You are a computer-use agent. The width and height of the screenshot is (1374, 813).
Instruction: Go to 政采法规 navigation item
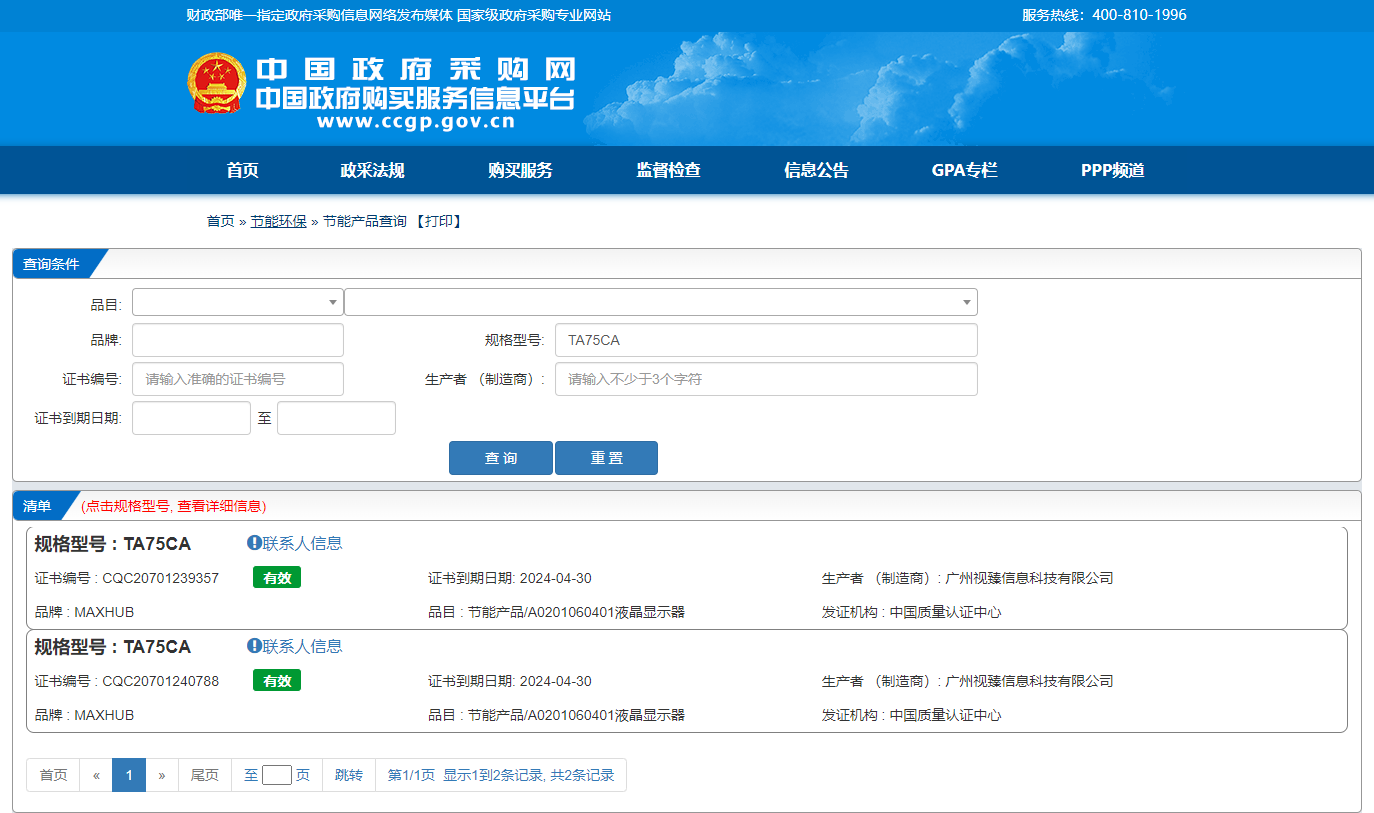372,170
